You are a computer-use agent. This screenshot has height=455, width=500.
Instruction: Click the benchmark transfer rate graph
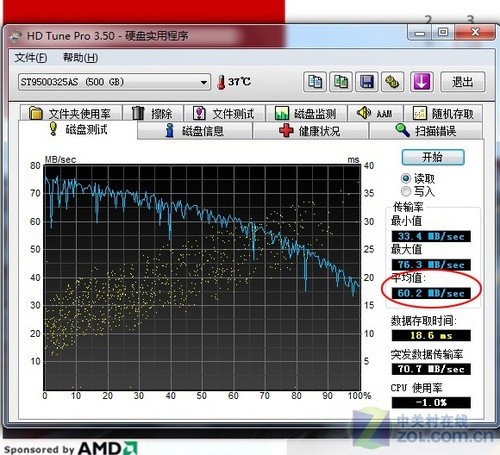(202, 277)
